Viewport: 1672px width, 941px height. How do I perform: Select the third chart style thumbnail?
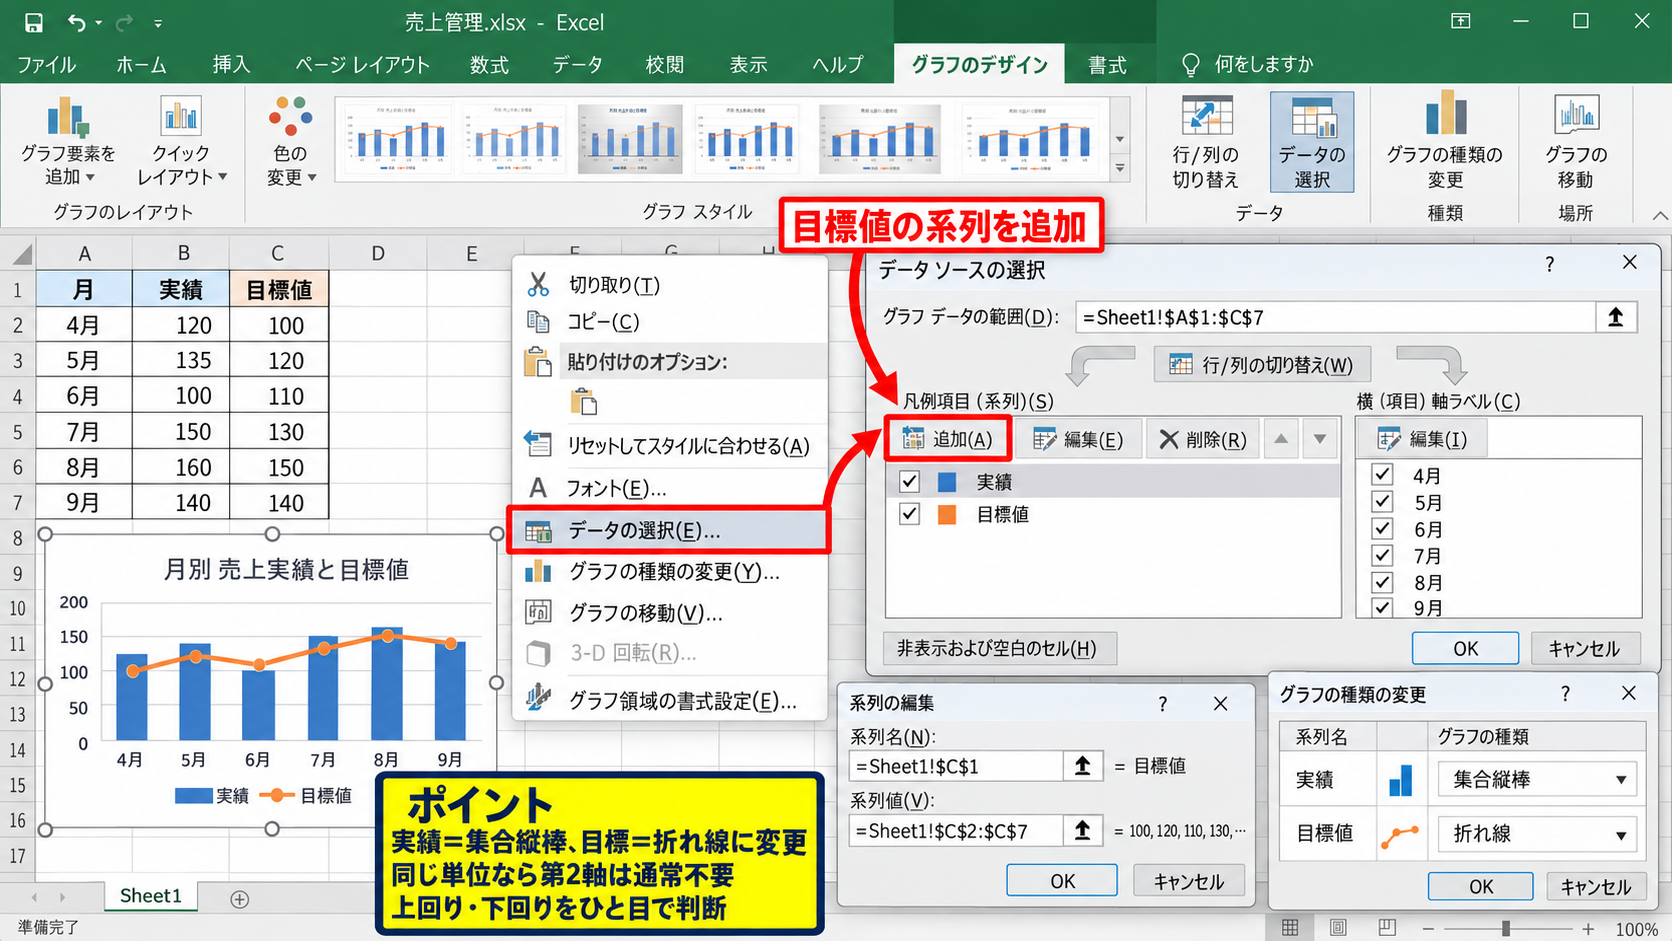tap(631, 139)
